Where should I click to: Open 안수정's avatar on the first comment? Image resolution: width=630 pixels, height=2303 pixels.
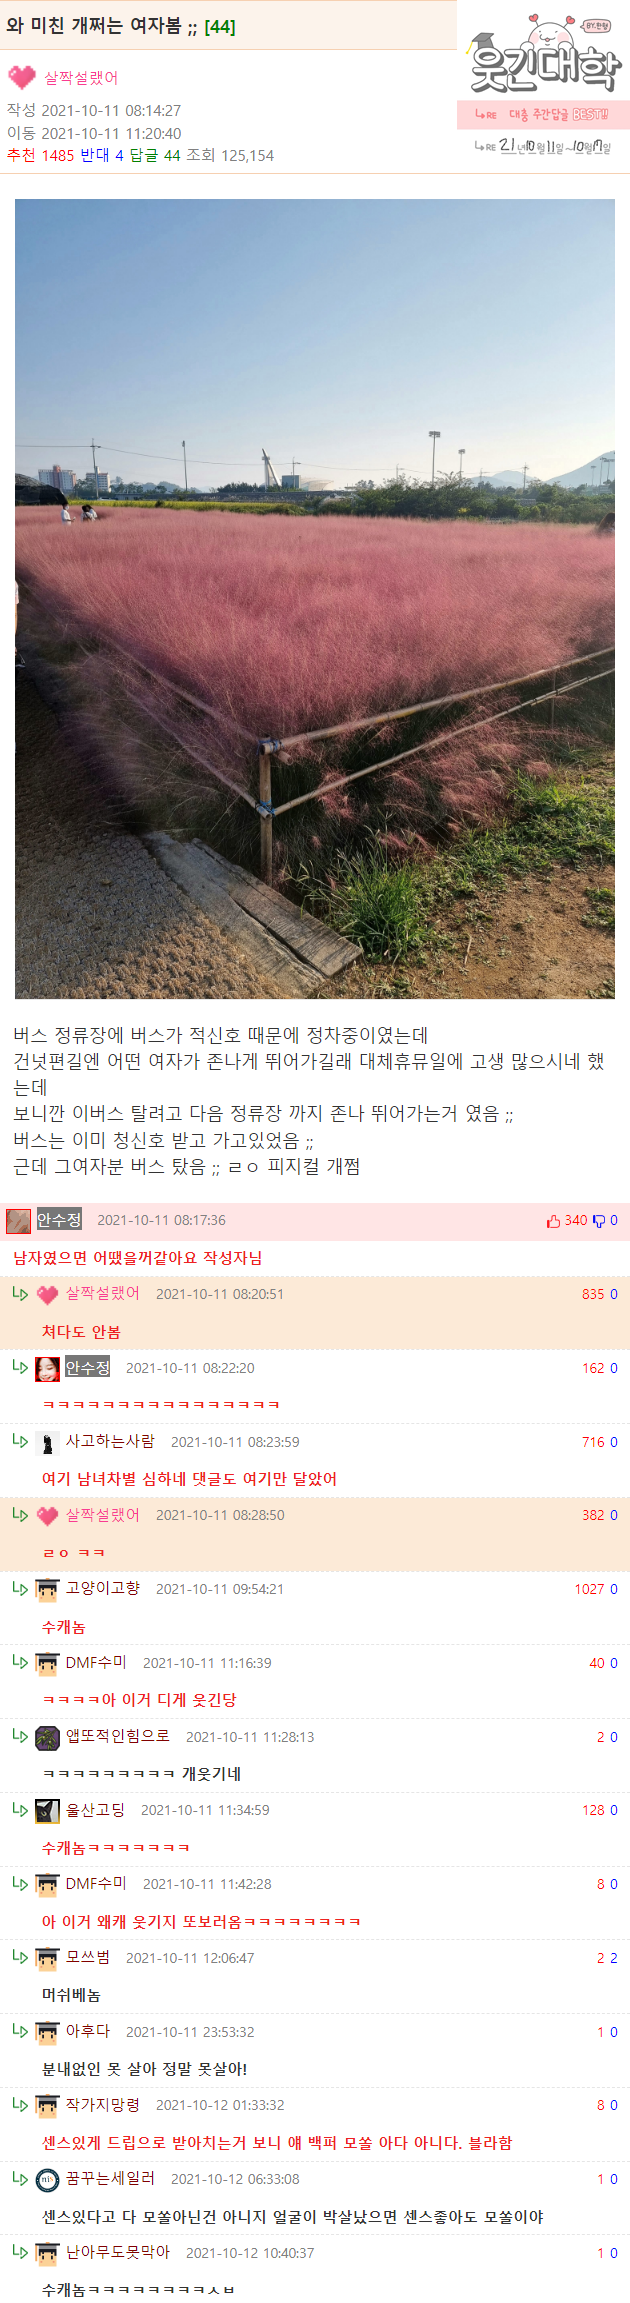19,1221
